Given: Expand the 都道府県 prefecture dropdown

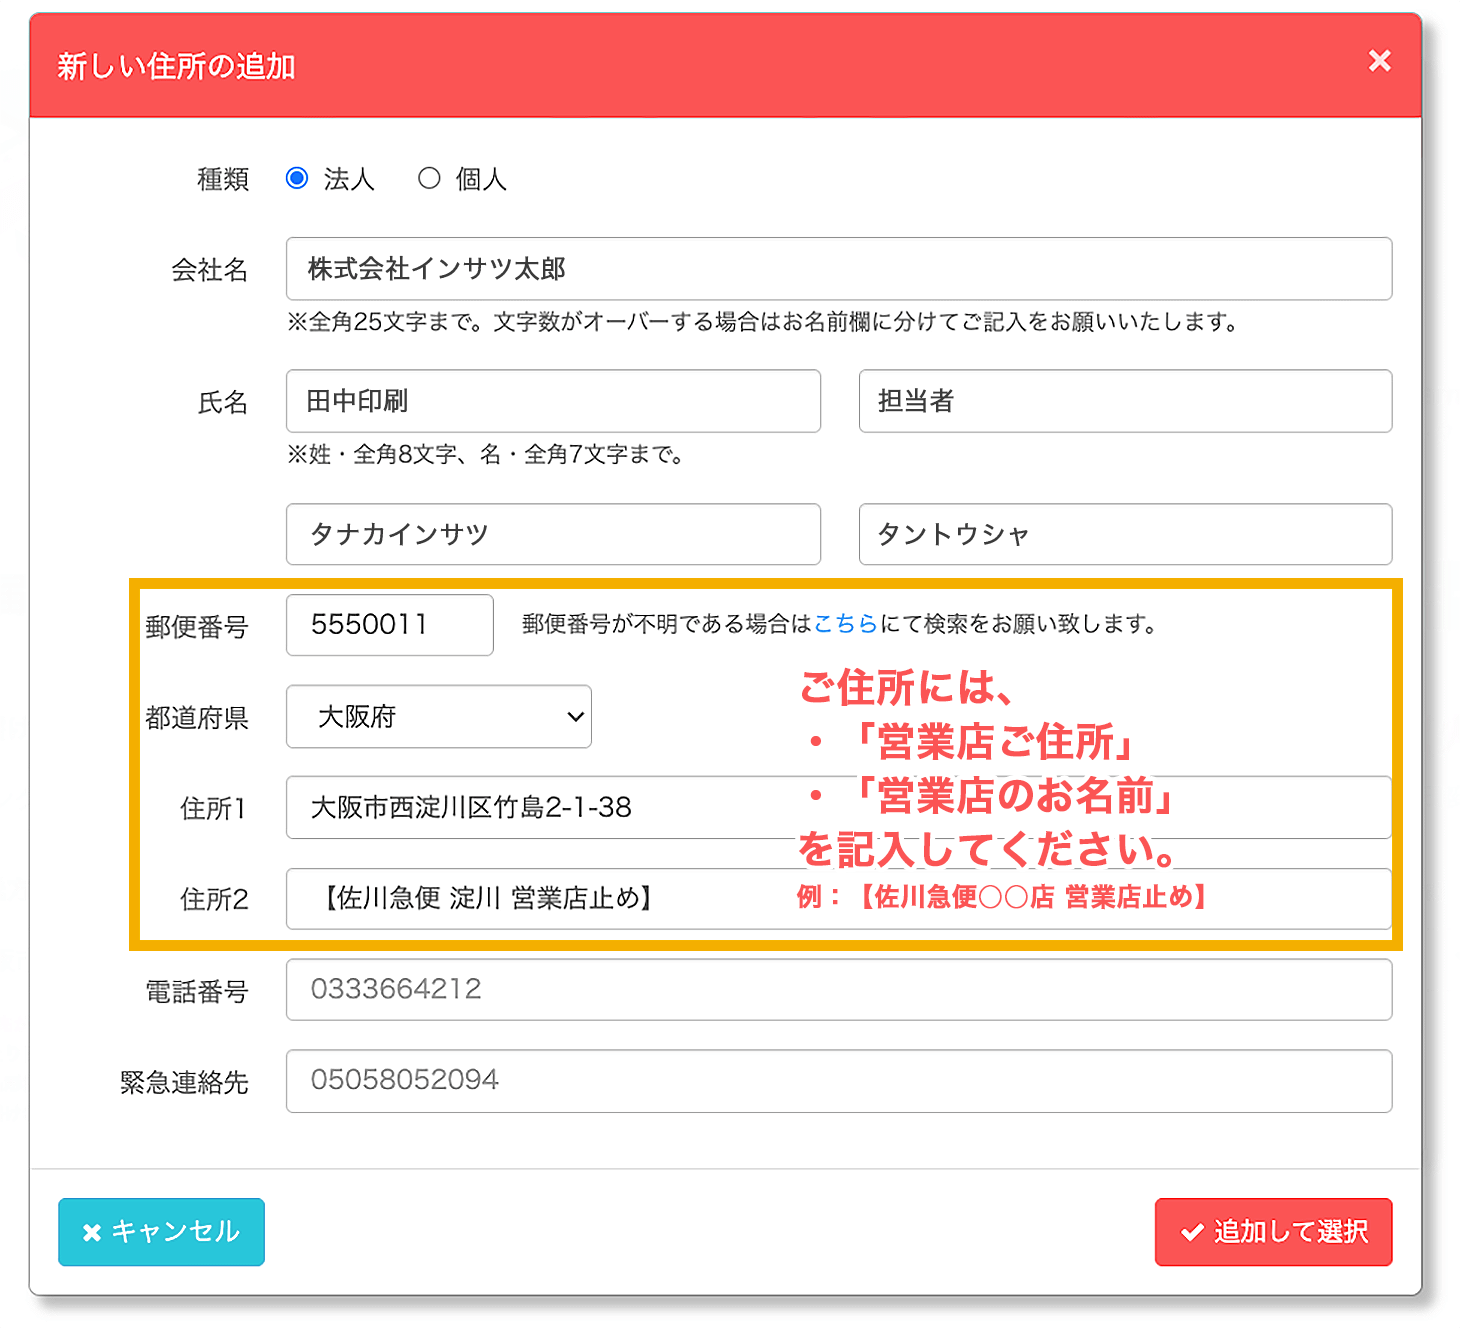Looking at the screenshot, I should click(438, 716).
